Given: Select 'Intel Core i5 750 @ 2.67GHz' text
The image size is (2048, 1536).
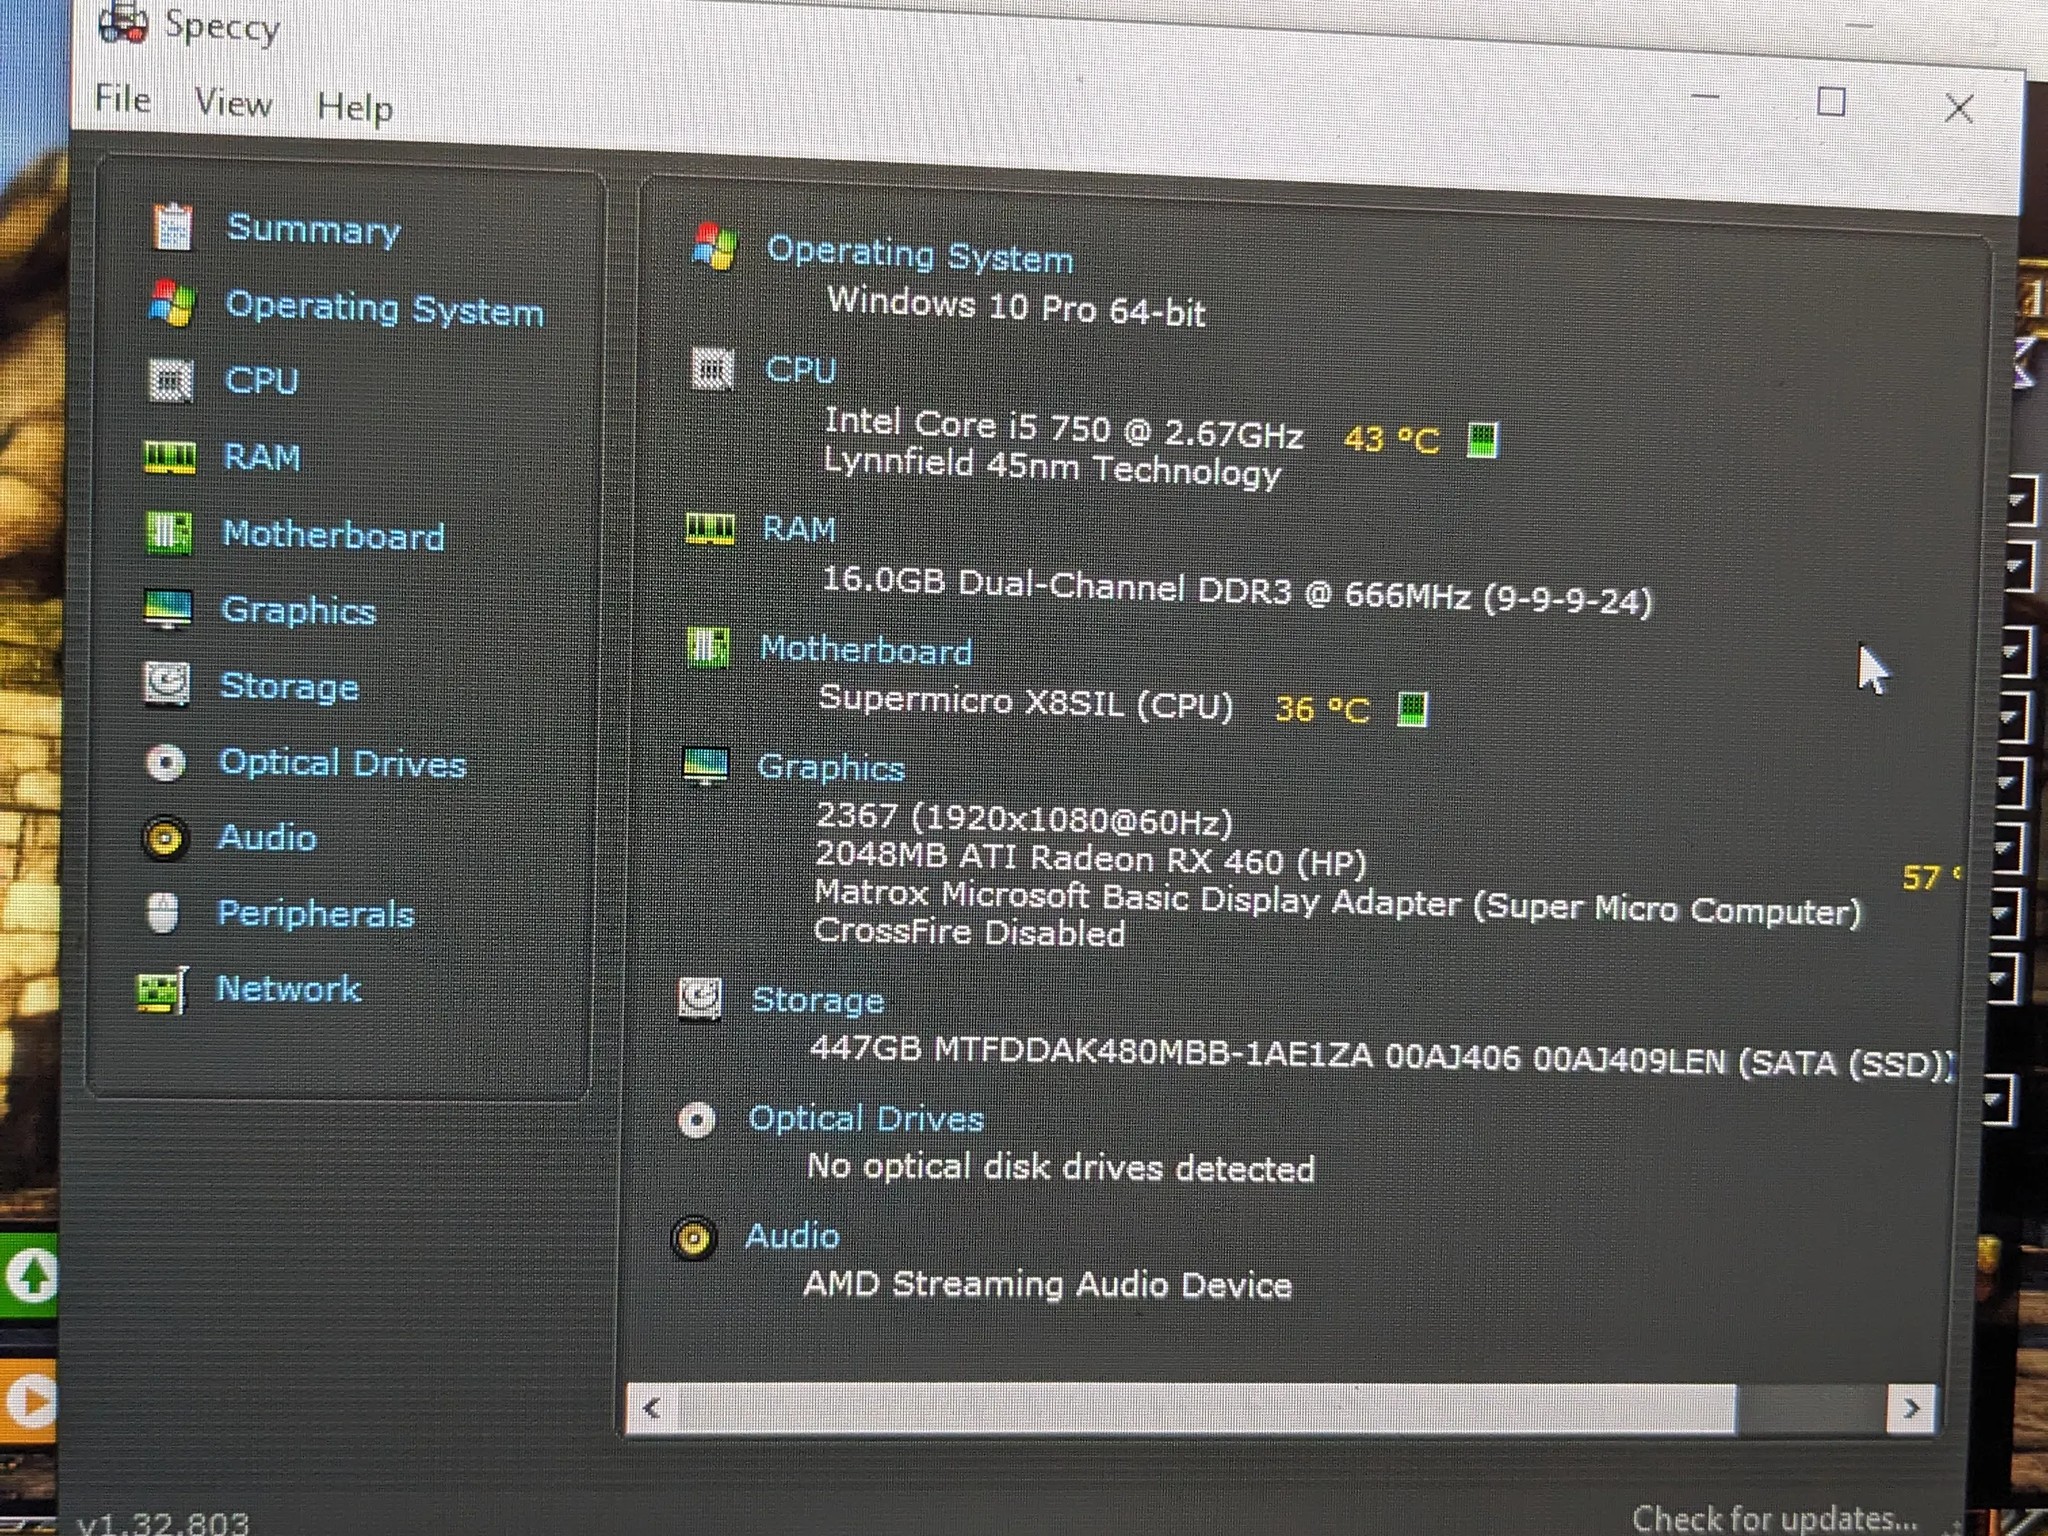Looking at the screenshot, I should (x=1063, y=428).
